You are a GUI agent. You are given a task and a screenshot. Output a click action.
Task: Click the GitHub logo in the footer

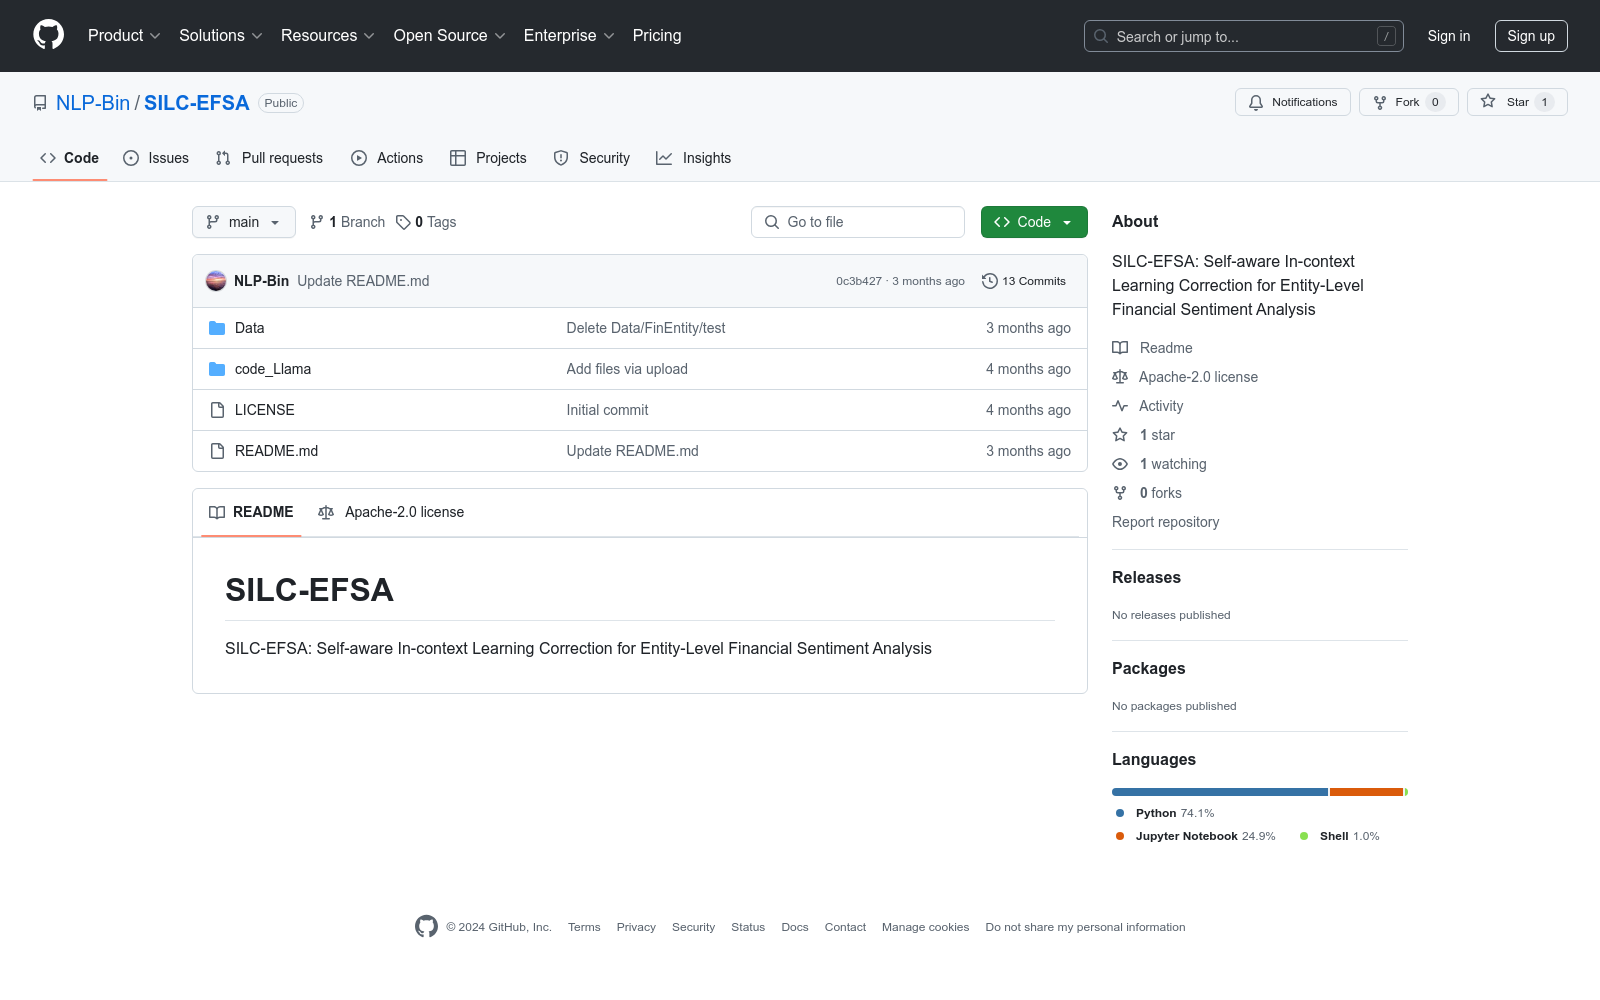point(426,927)
